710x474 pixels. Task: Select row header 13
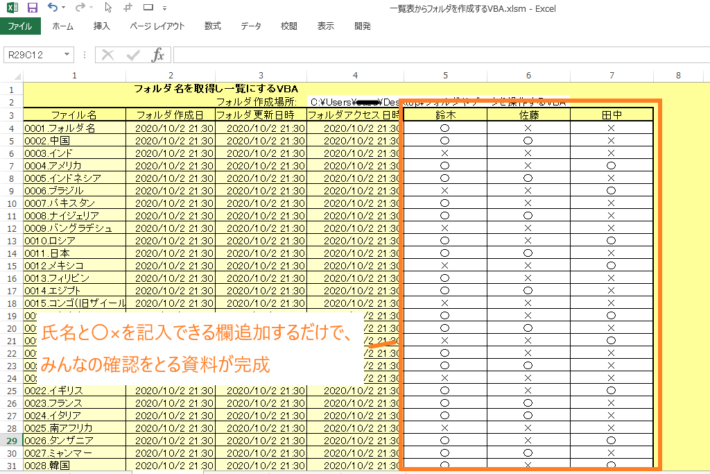pyautogui.click(x=12, y=241)
